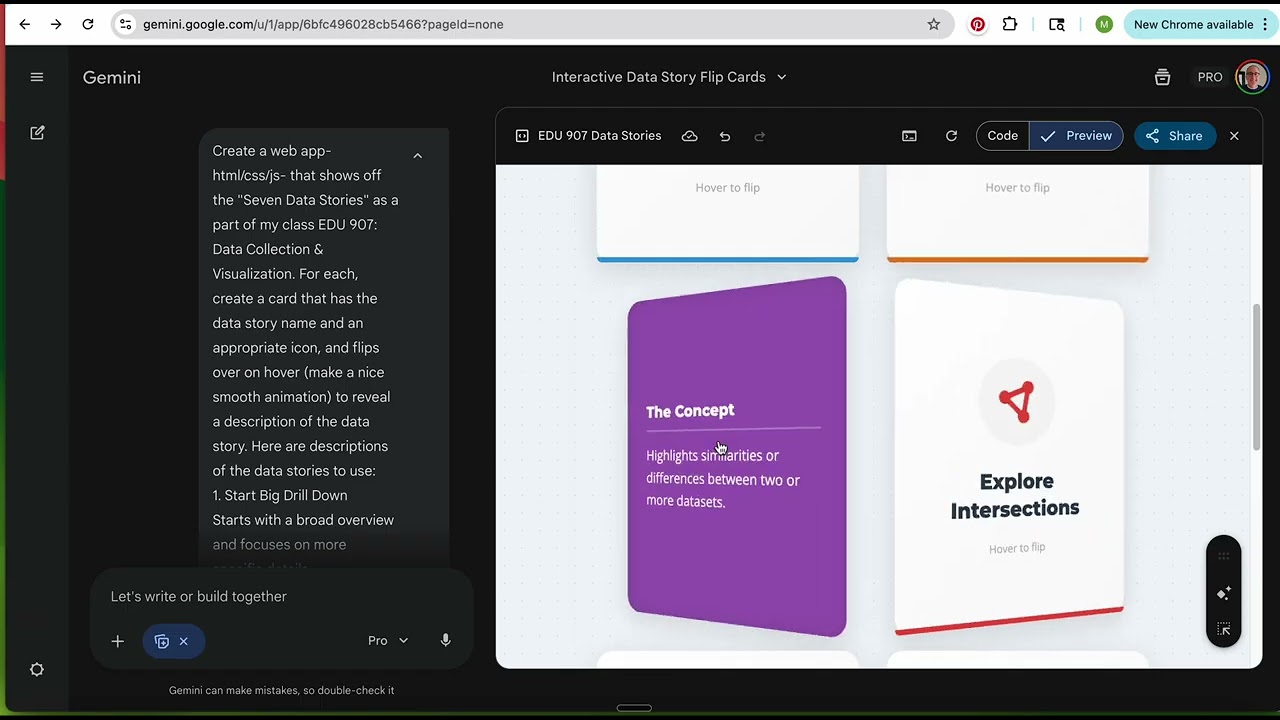Open the Gemini main menu hamburger
This screenshot has width=1280, height=720.
coord(37,77)
